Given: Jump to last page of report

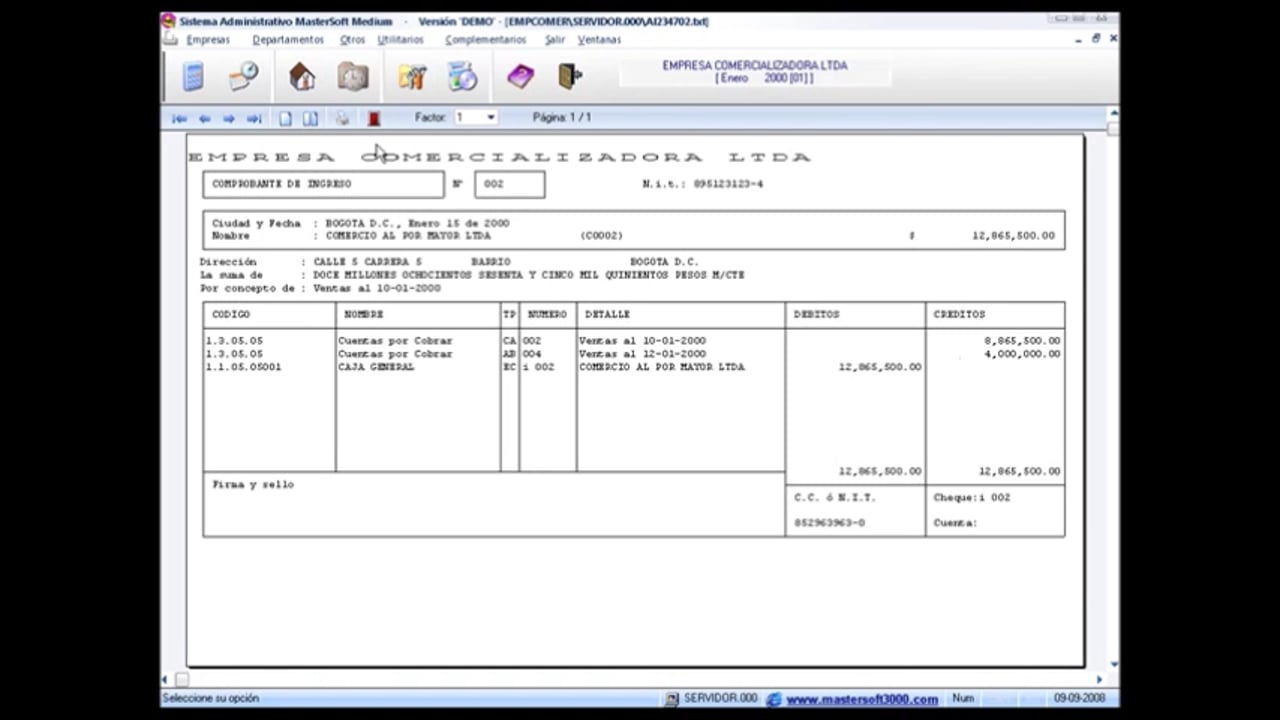Looking at the screenshot, I should pos(254,118).
